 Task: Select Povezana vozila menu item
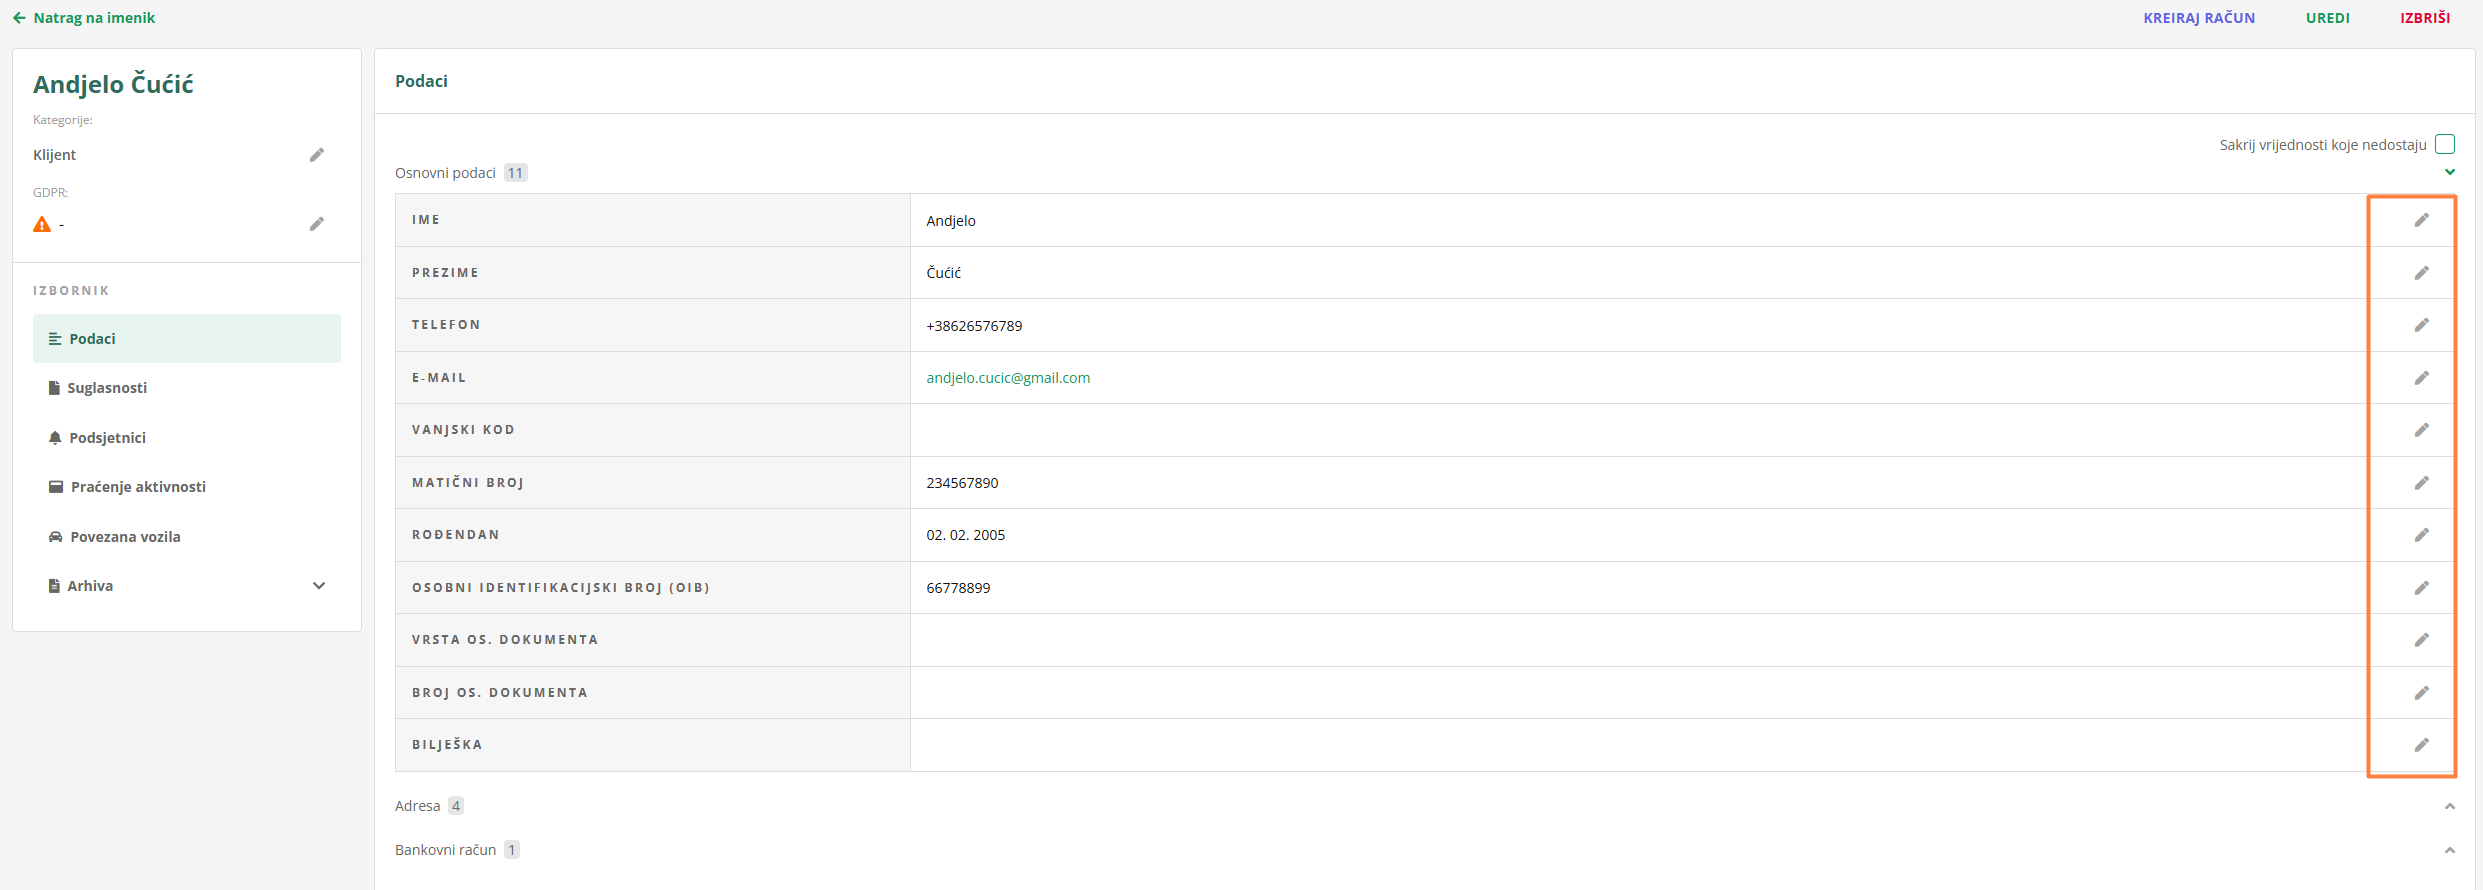coord(125,537)
